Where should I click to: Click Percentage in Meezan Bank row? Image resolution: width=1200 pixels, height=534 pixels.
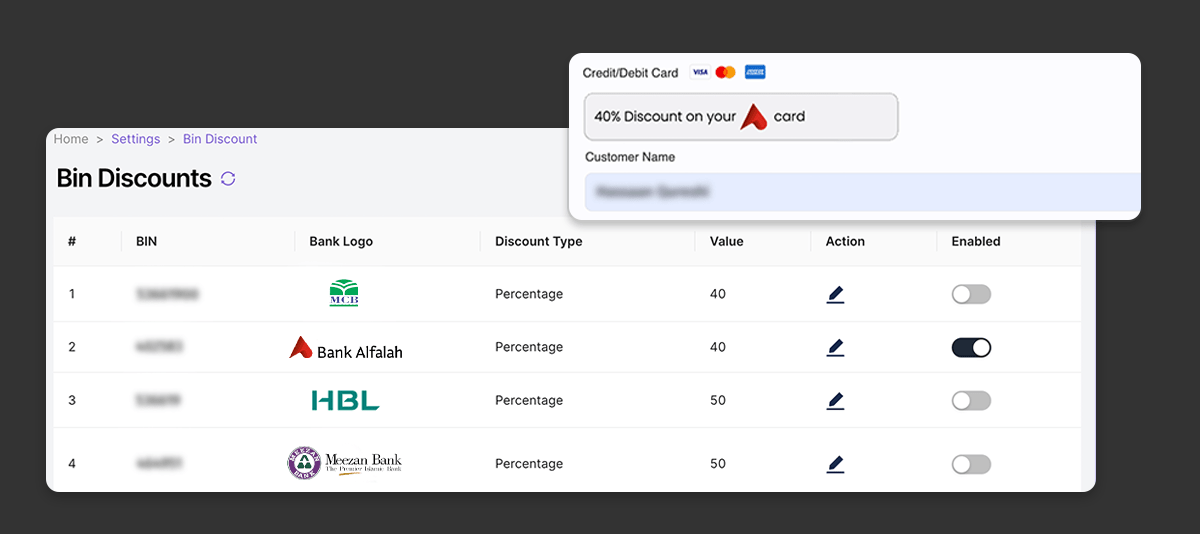(x=529, y=464)
